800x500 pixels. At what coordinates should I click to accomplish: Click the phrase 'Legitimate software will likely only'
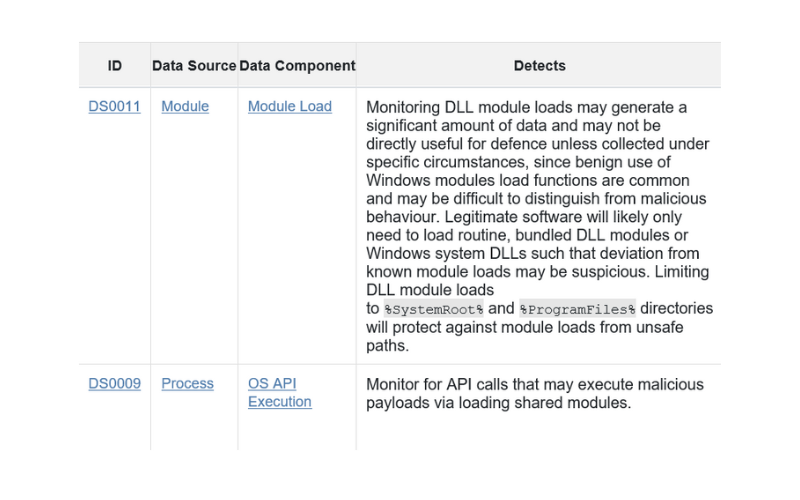click(563, 217)
